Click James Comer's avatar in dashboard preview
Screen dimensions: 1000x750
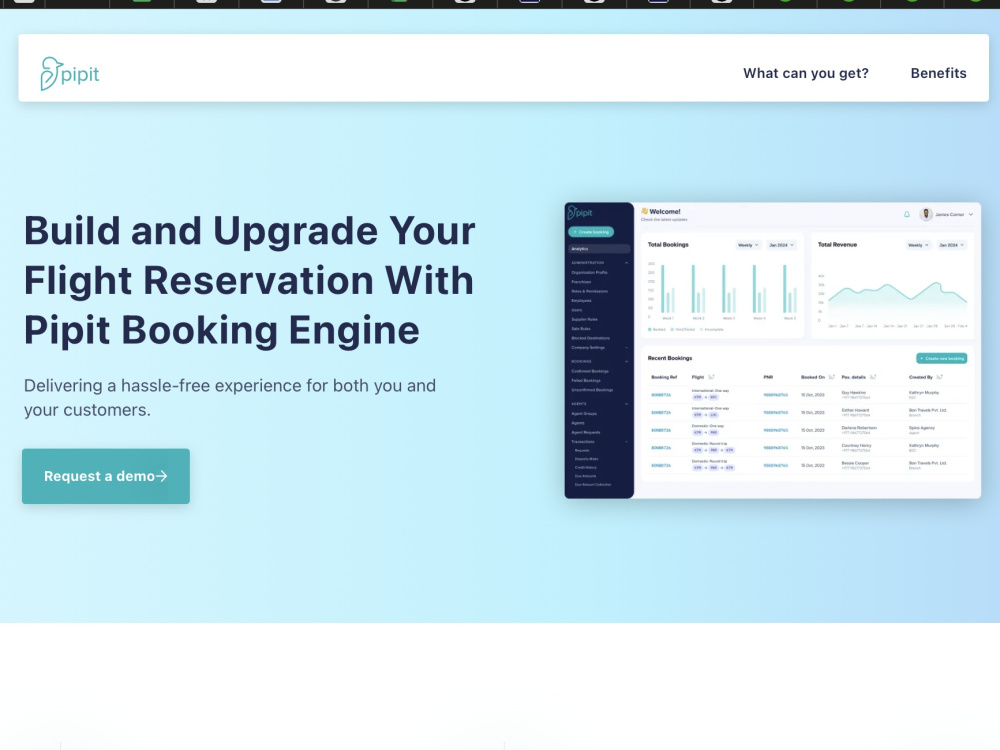926,214
